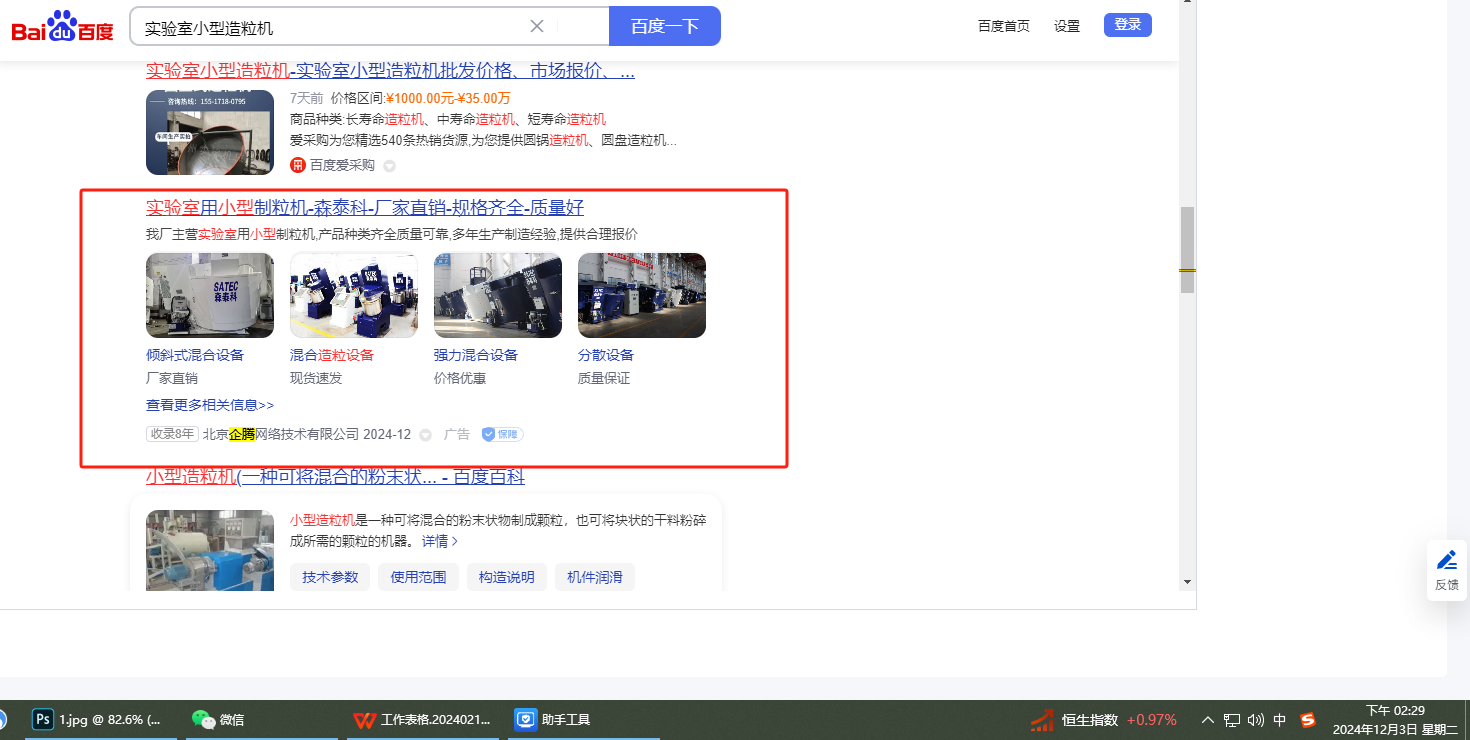The image size is (1470, 740).
Task: Clear the search box with the X icon
Action: click(x=537, y=26)
